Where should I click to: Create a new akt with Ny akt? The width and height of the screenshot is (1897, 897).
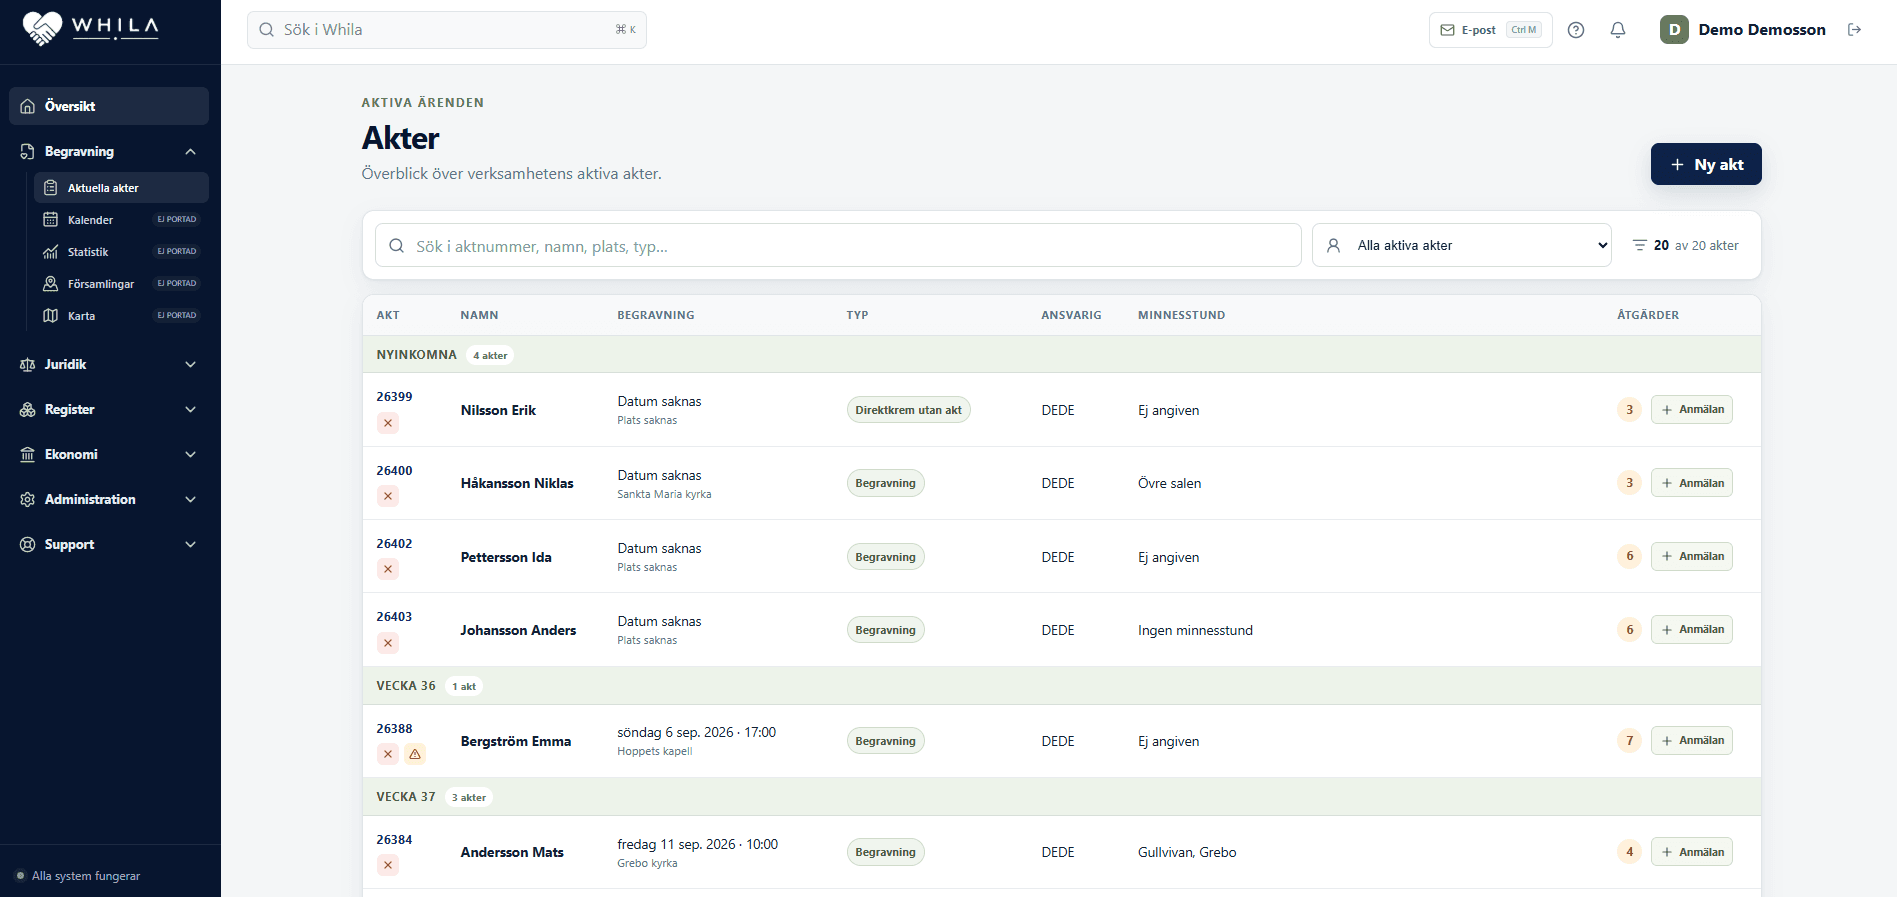pos(1706,164)
